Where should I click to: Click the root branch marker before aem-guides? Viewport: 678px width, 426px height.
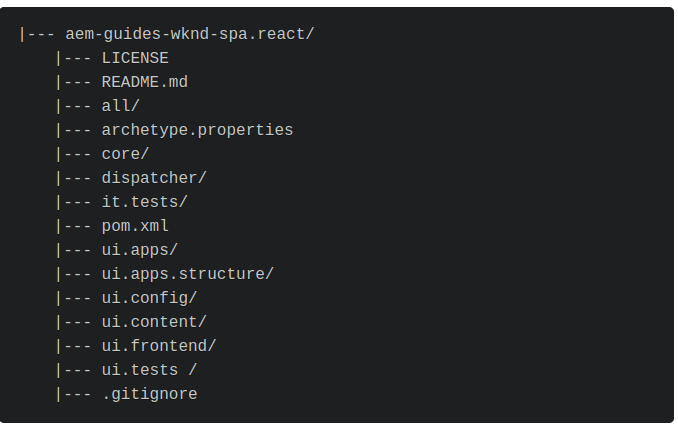click(x=37, y=34)
